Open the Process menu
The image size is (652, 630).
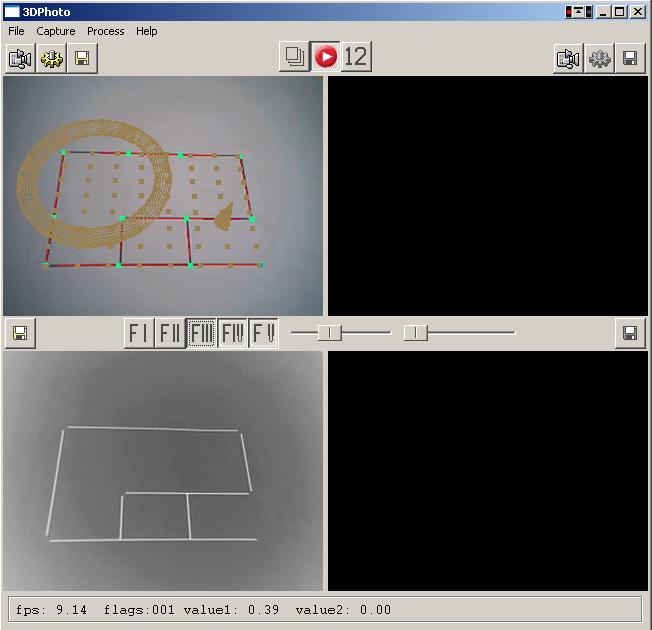click(x=105, y=31)
